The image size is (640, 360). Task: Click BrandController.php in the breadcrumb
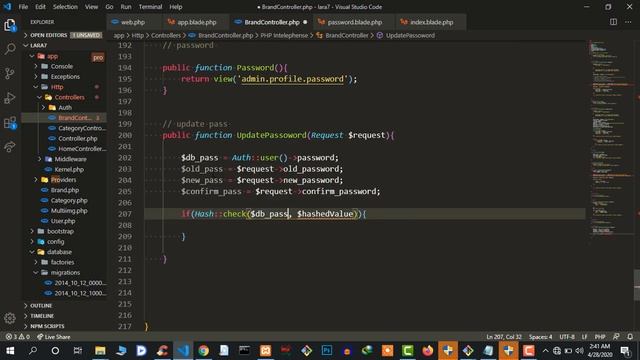225,36
